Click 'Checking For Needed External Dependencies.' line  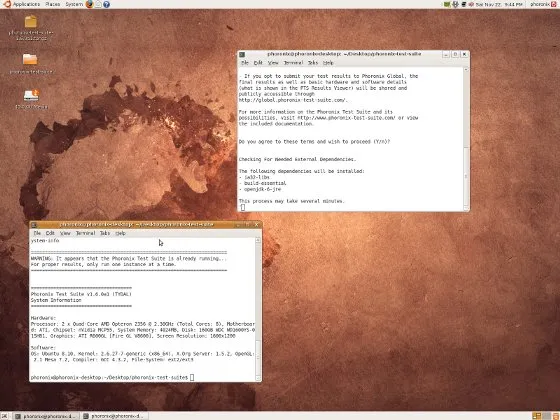pyautogui.click(x=298, y=159)
